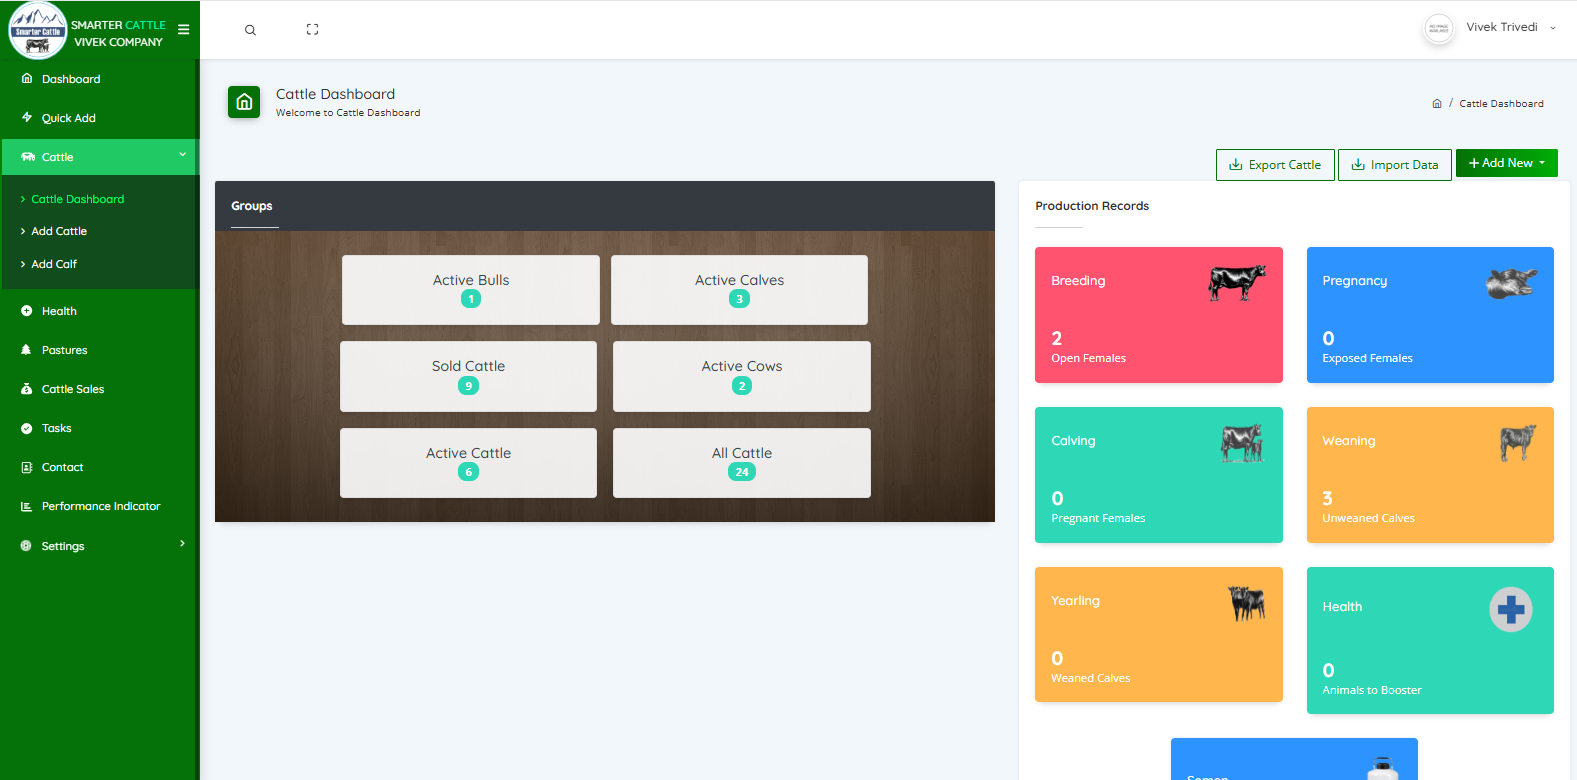Click the Breeding cow image icon

1237,283
